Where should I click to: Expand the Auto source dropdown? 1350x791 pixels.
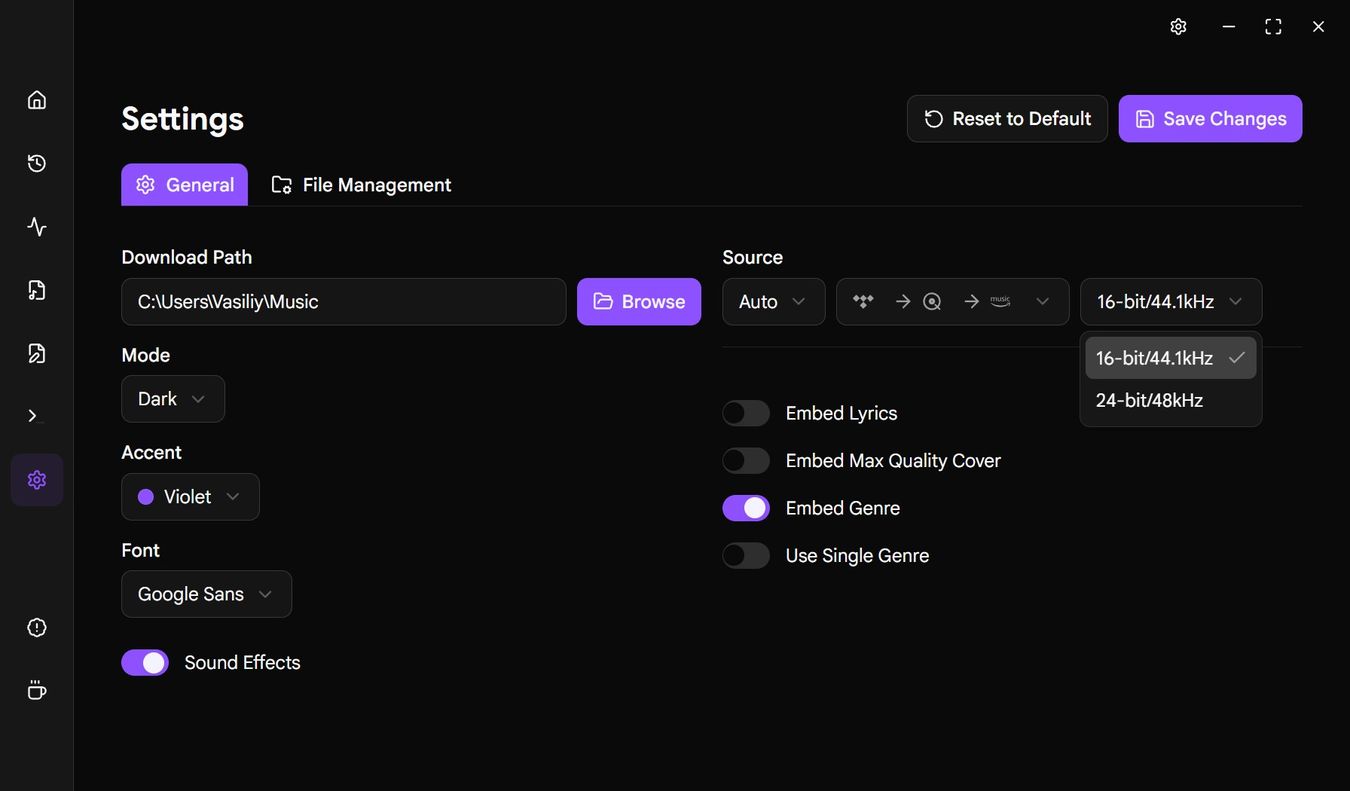tap(773, 300)
